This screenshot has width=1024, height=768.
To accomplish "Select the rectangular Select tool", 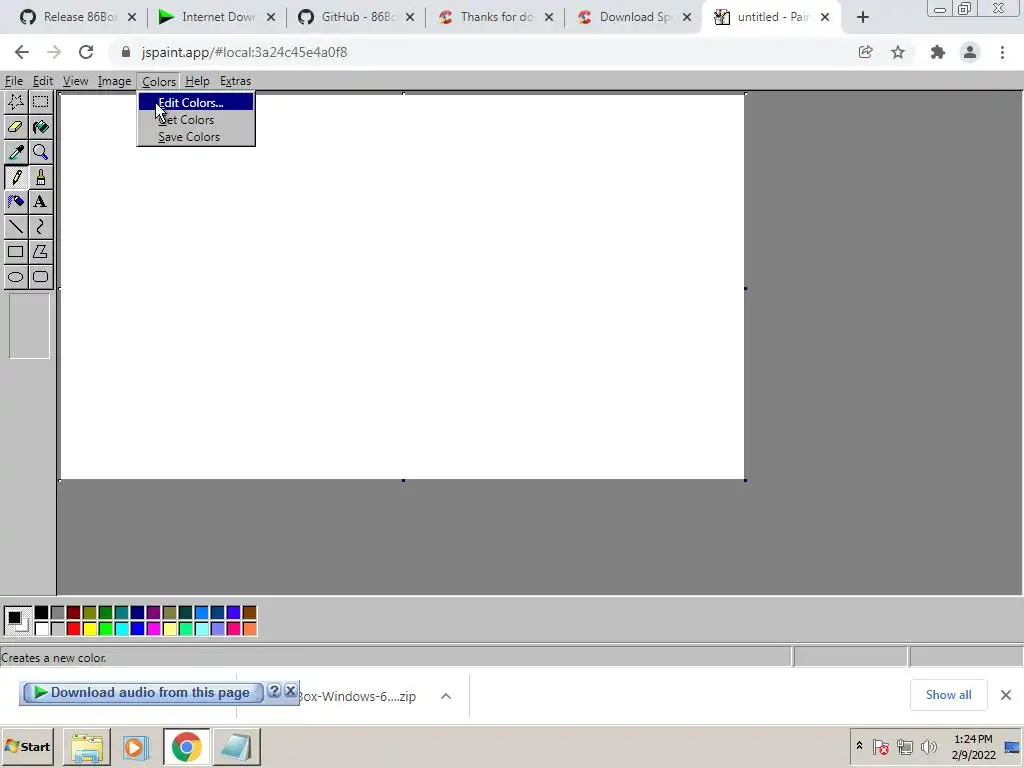I will (x=40, y=102).
